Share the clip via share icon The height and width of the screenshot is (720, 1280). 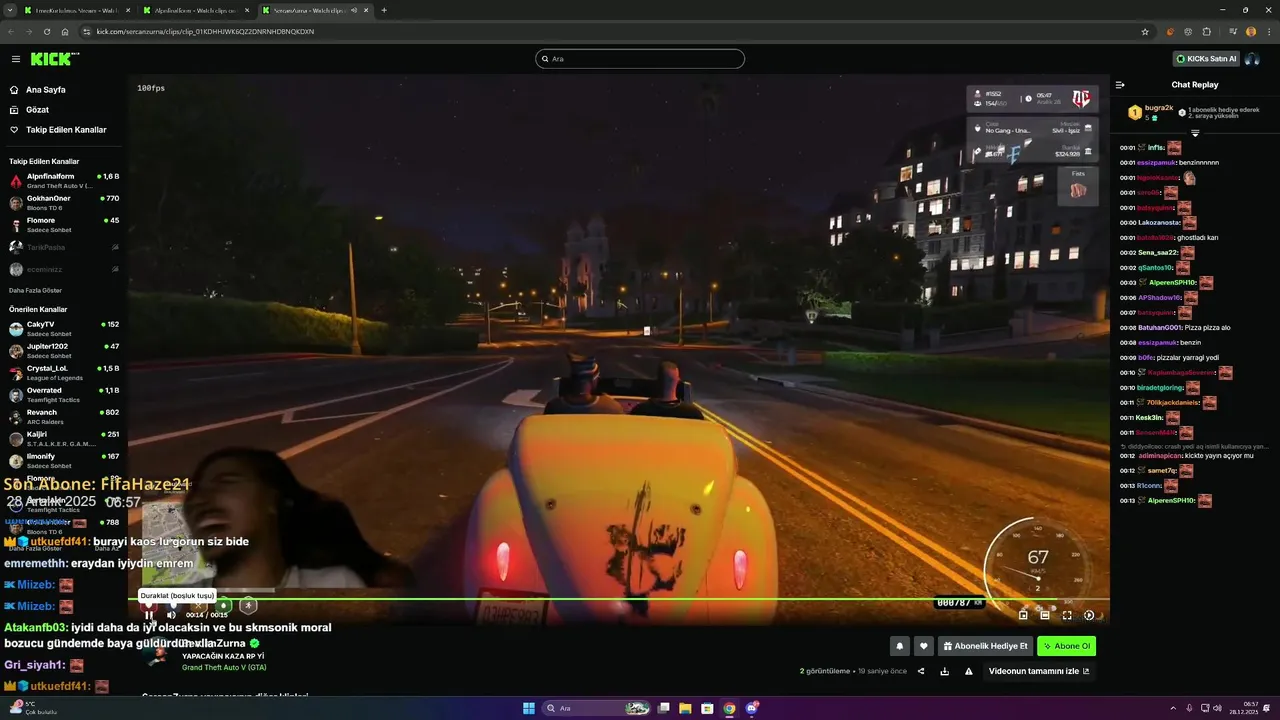(x=921, y=671)
